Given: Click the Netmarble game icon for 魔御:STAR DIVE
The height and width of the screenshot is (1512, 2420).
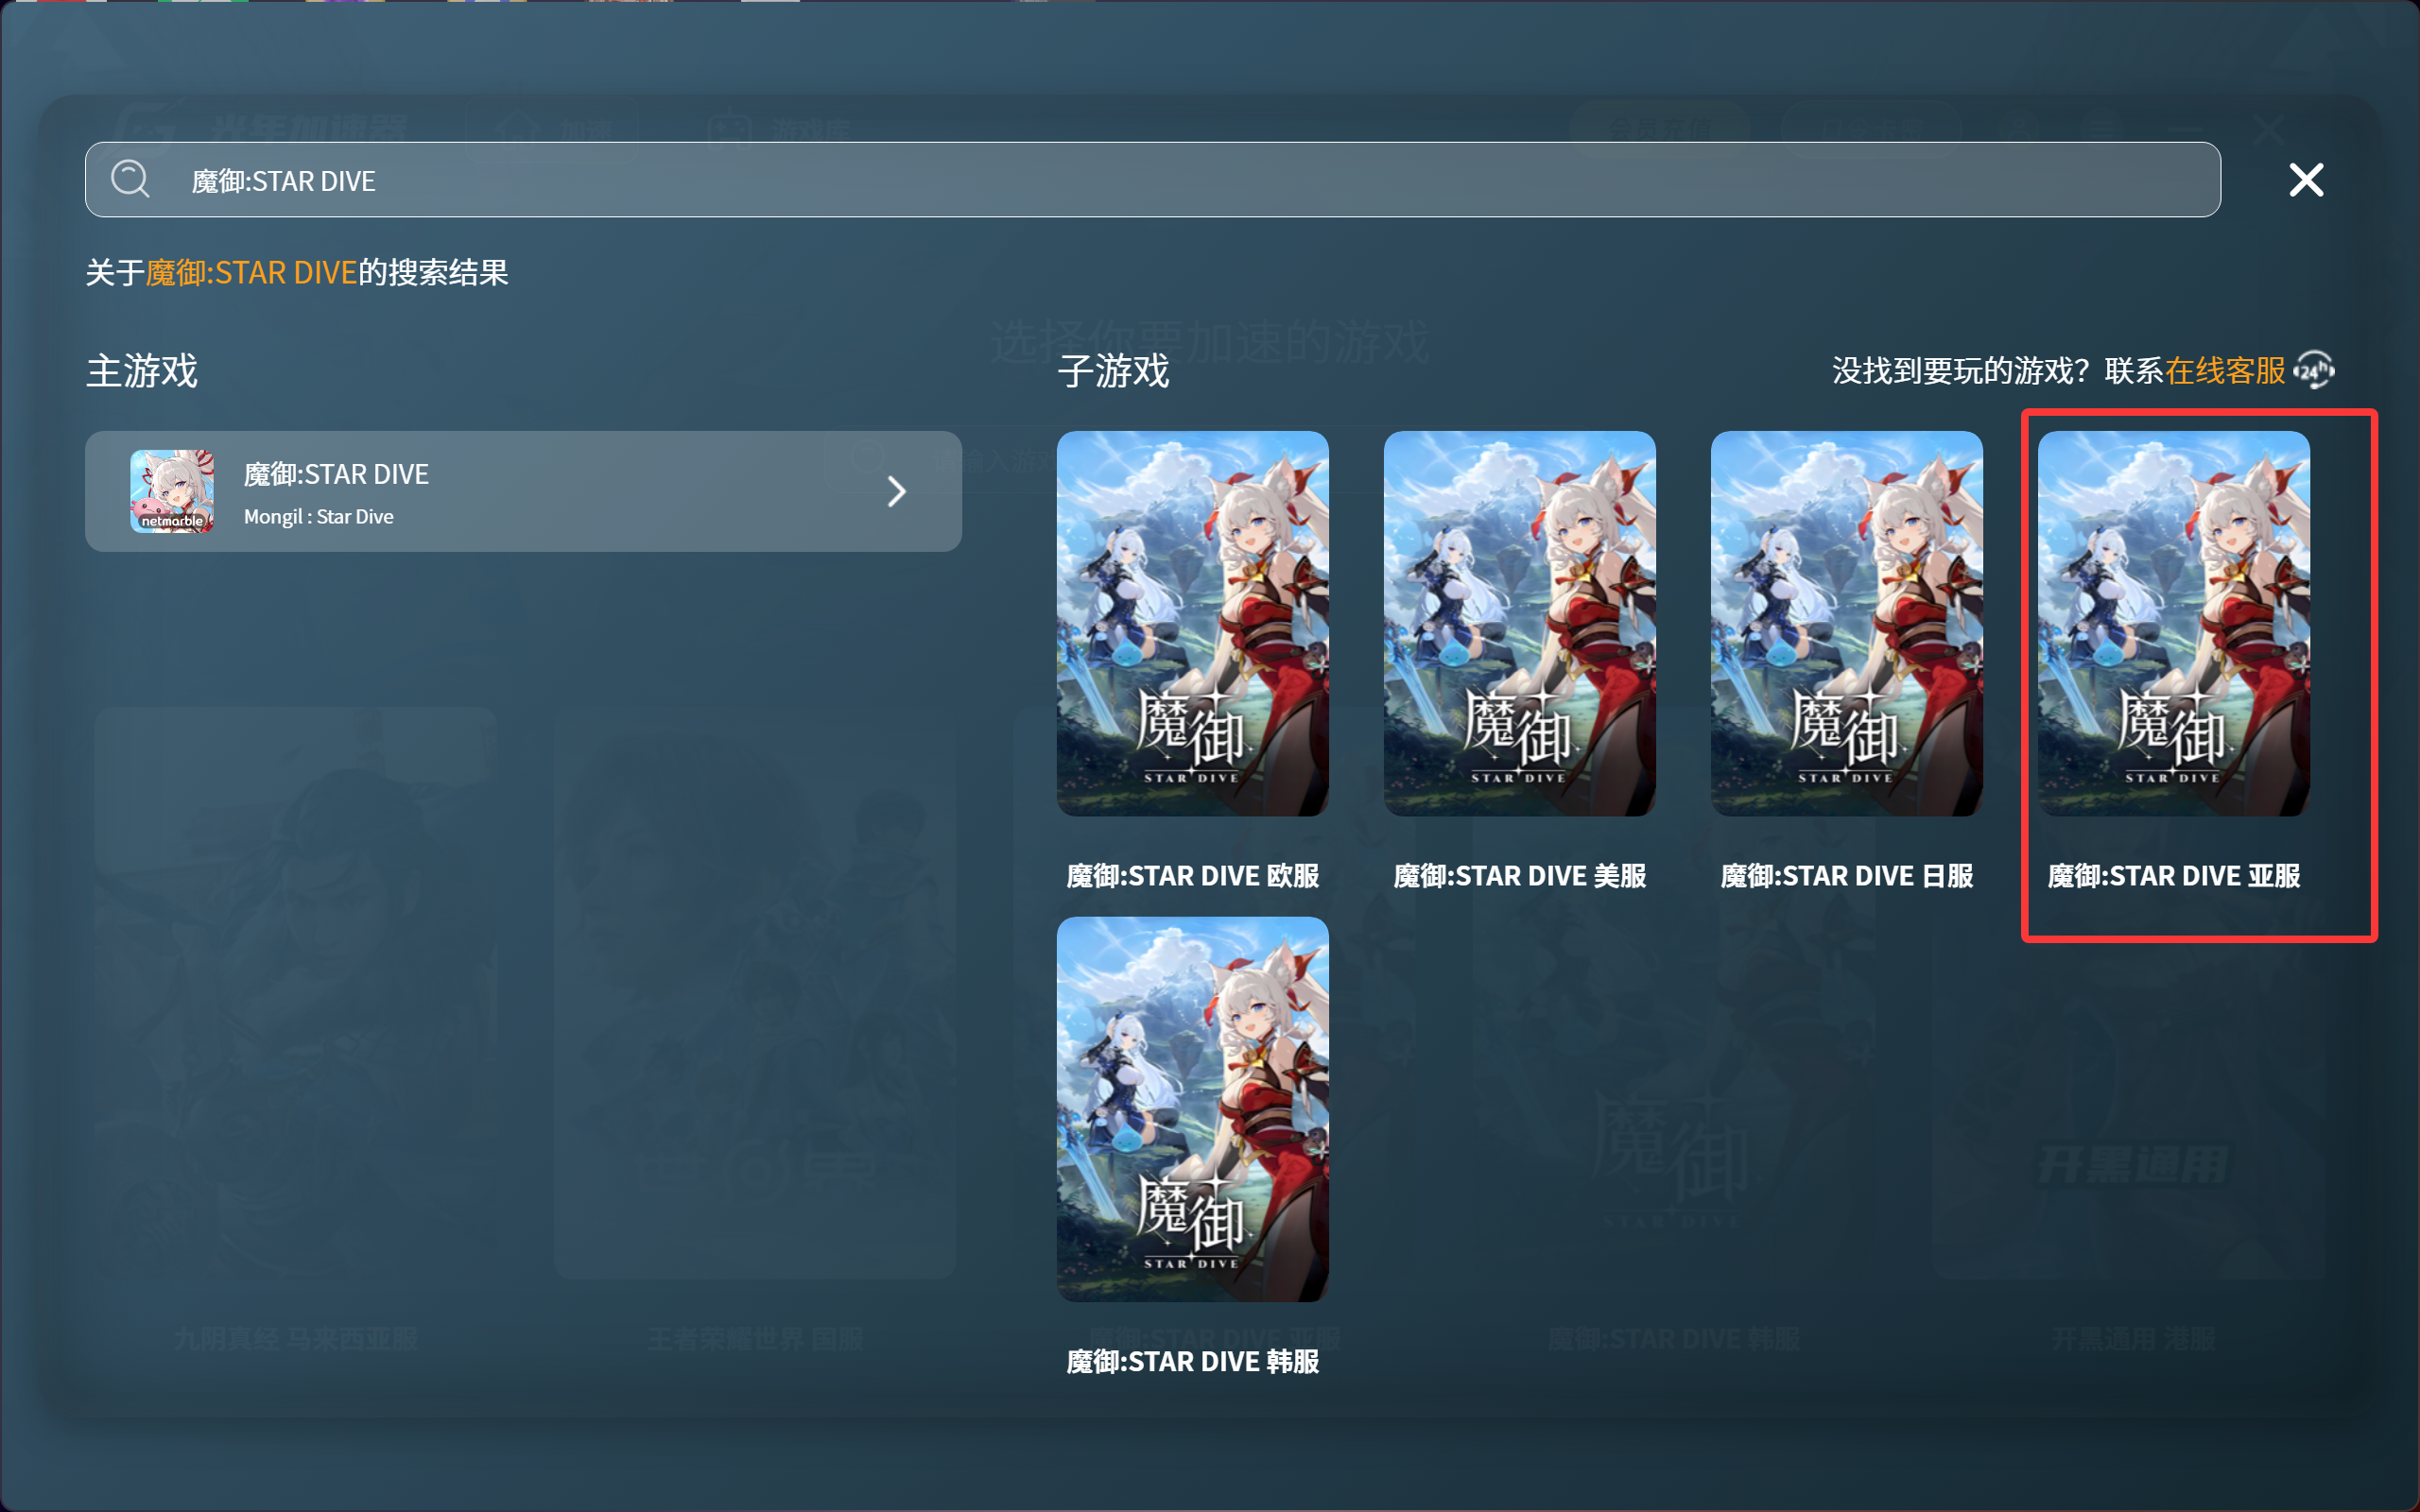Looking at the screenshot, I should click(x=173, y=491).
